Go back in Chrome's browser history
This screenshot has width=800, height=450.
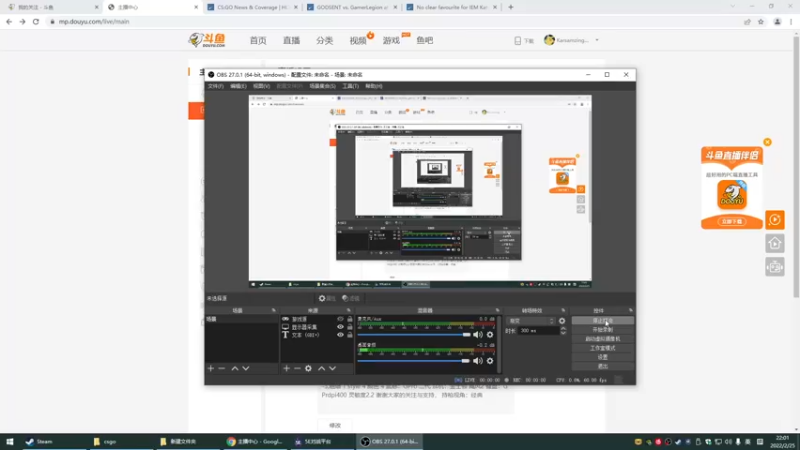coord(9,21)
